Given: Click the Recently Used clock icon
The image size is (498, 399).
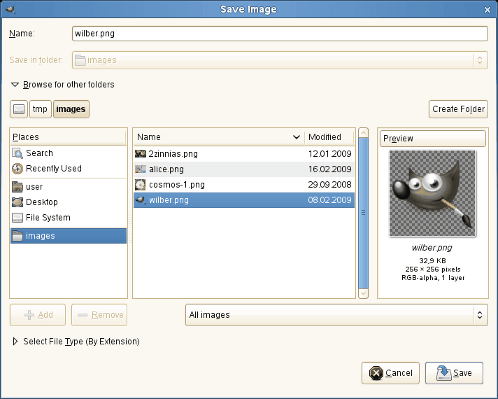Looking at the screenshot, I should point(17,169).
